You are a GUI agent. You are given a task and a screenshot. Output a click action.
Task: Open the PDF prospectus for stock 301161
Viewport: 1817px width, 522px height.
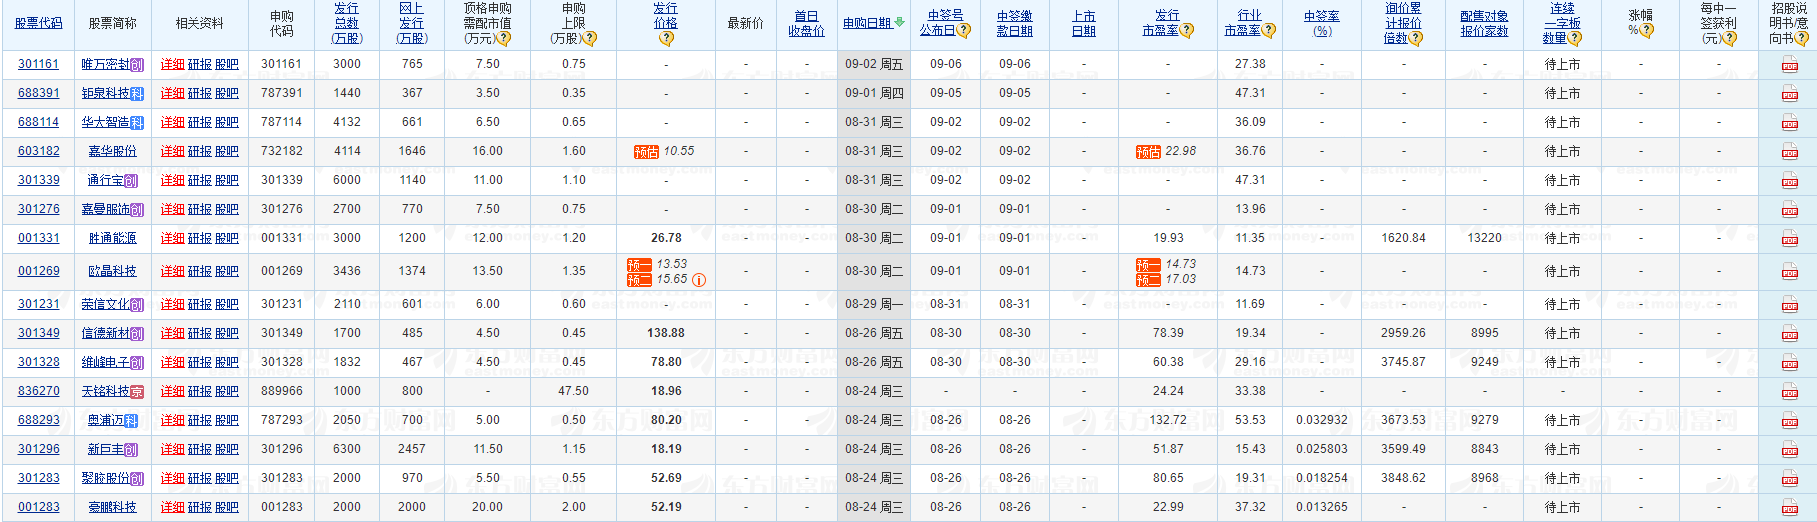[1789, 65]
